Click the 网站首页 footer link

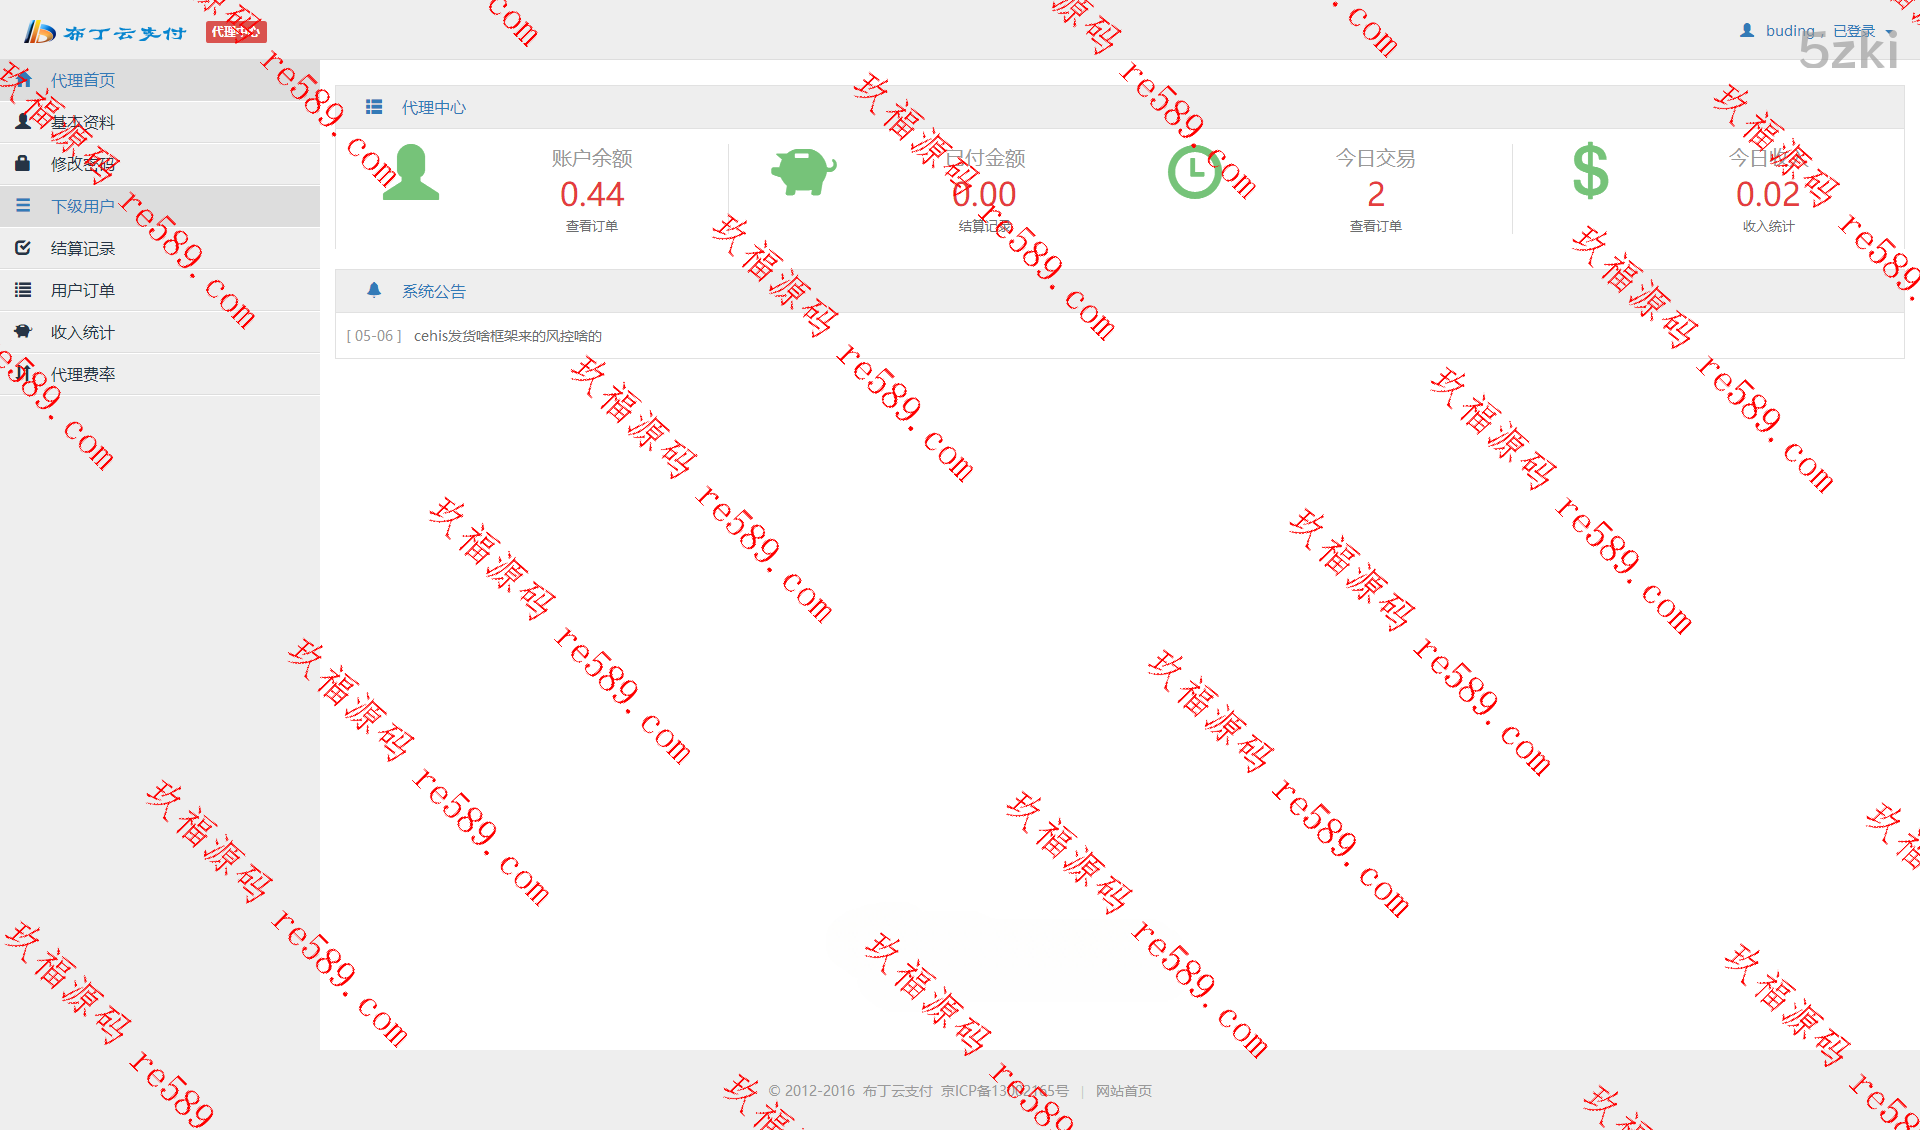[x=1123, y=1091]
